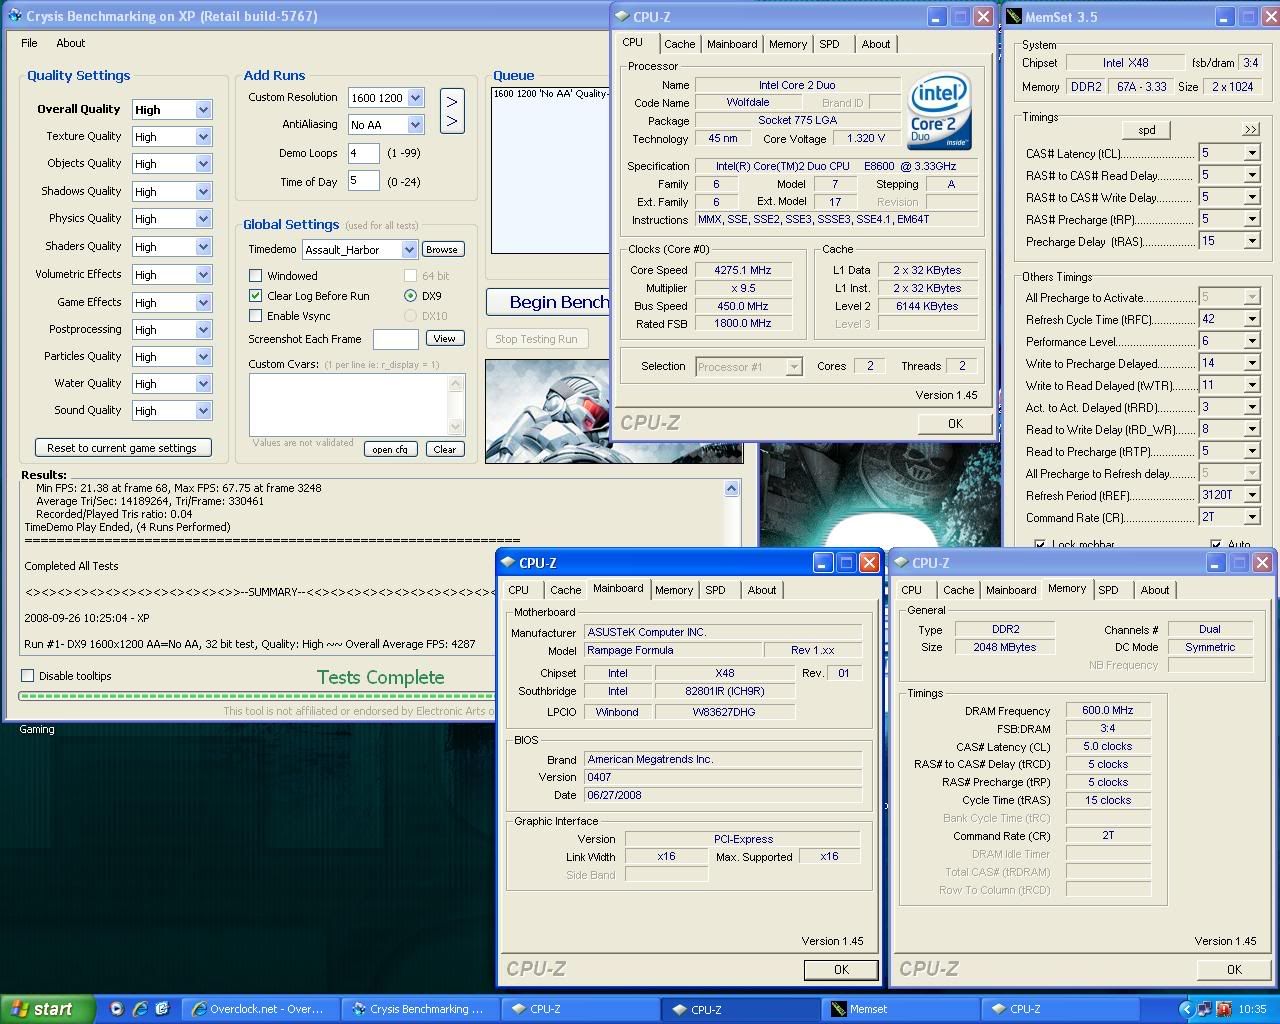The height and width of the screenshot is (1024, 1280).
Task: Click OK in top CPU-Z window
Action: pos(955,424)
